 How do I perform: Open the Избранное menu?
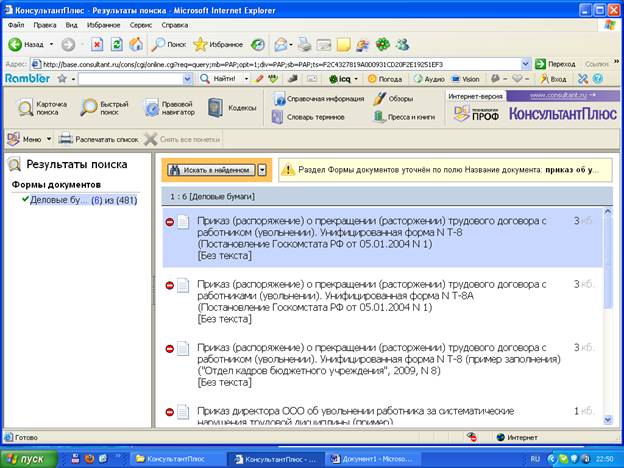click(104, 24)
